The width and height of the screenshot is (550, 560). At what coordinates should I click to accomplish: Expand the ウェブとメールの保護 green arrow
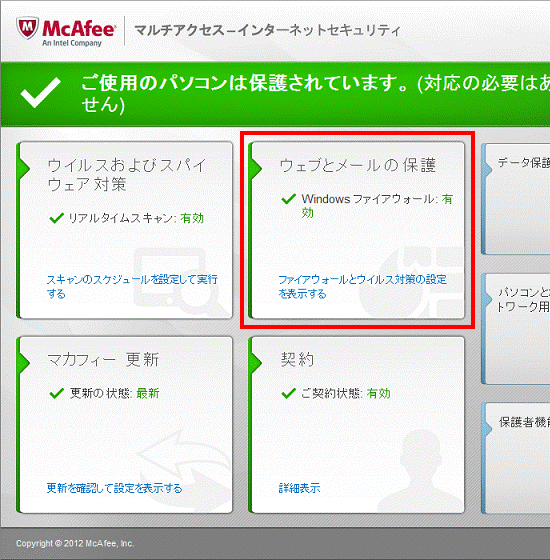point(256,168)
